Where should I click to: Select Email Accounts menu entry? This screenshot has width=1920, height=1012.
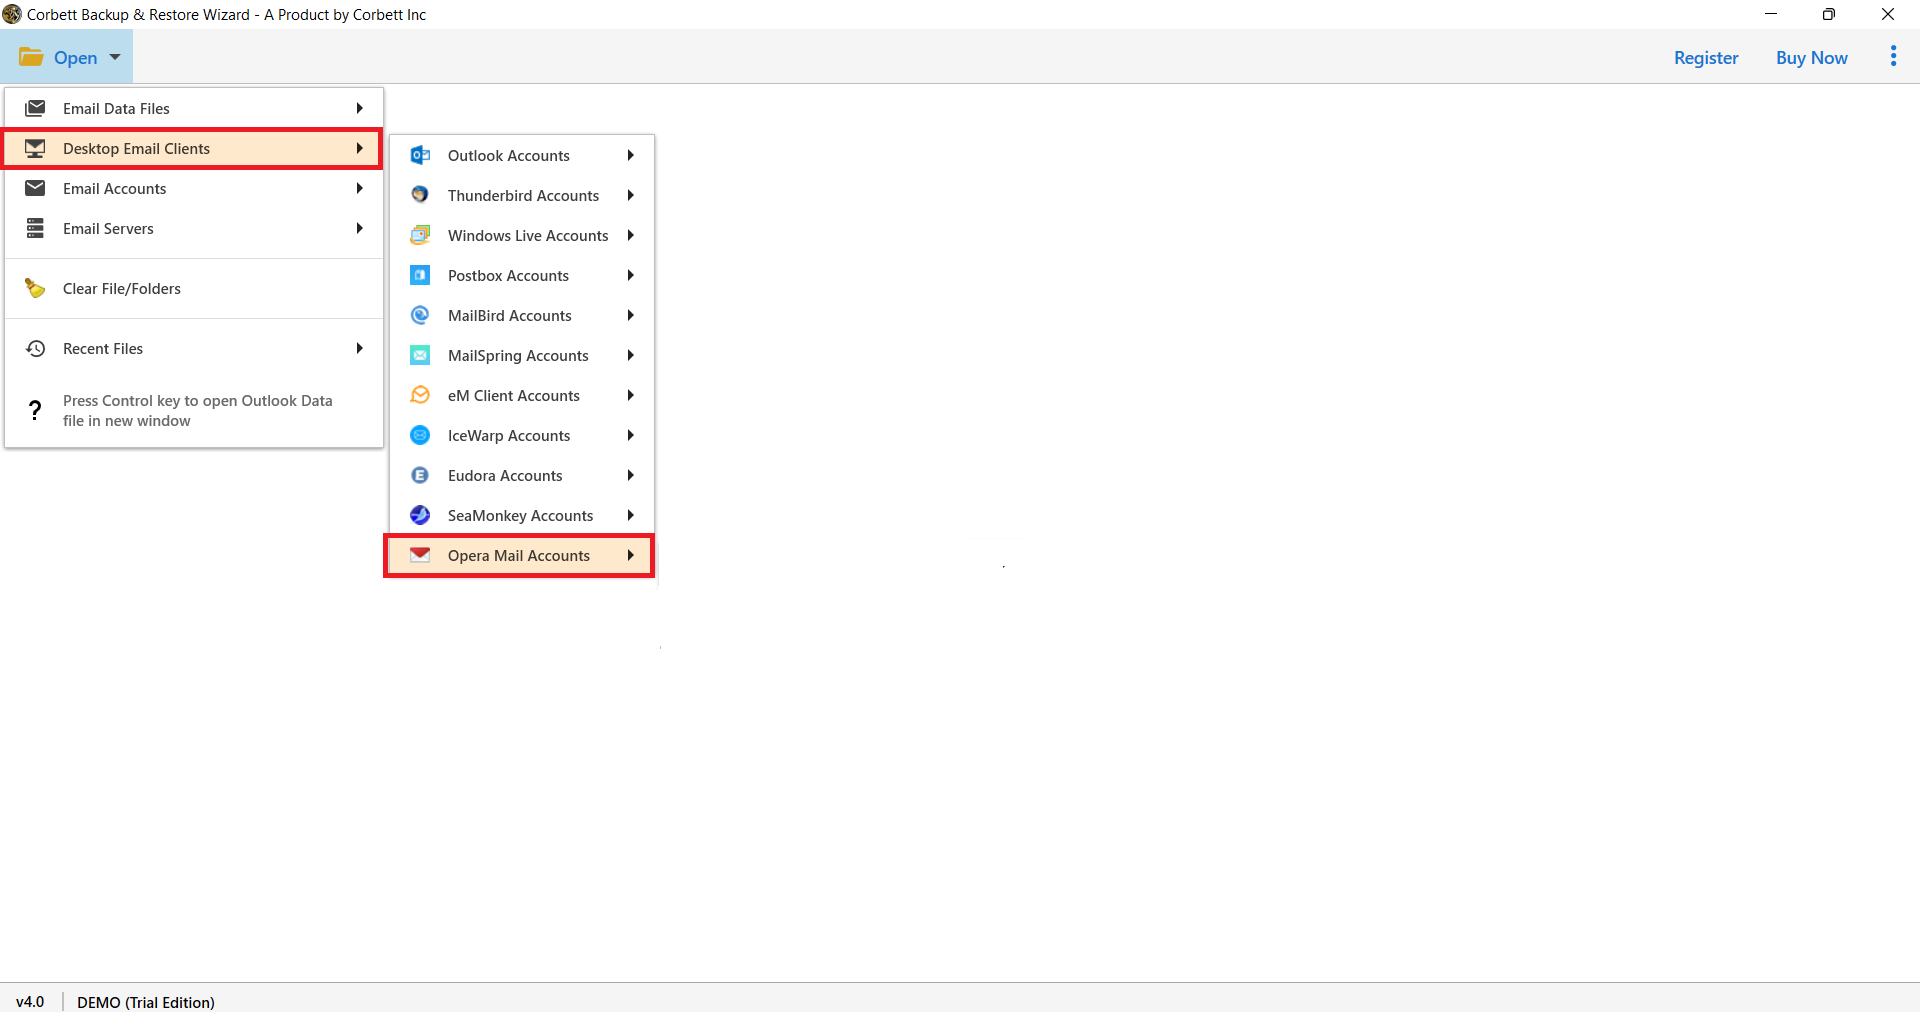194,188
